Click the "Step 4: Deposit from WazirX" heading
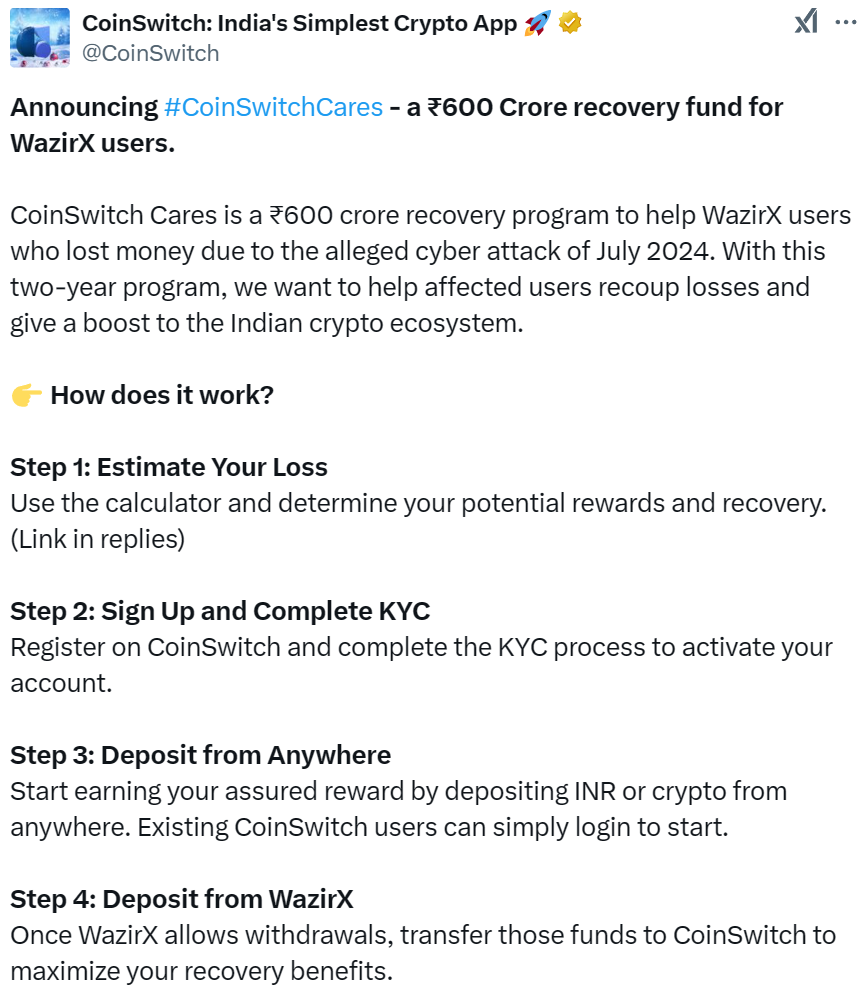Screen dimensions: 865x1001 (x=182, y=899)
